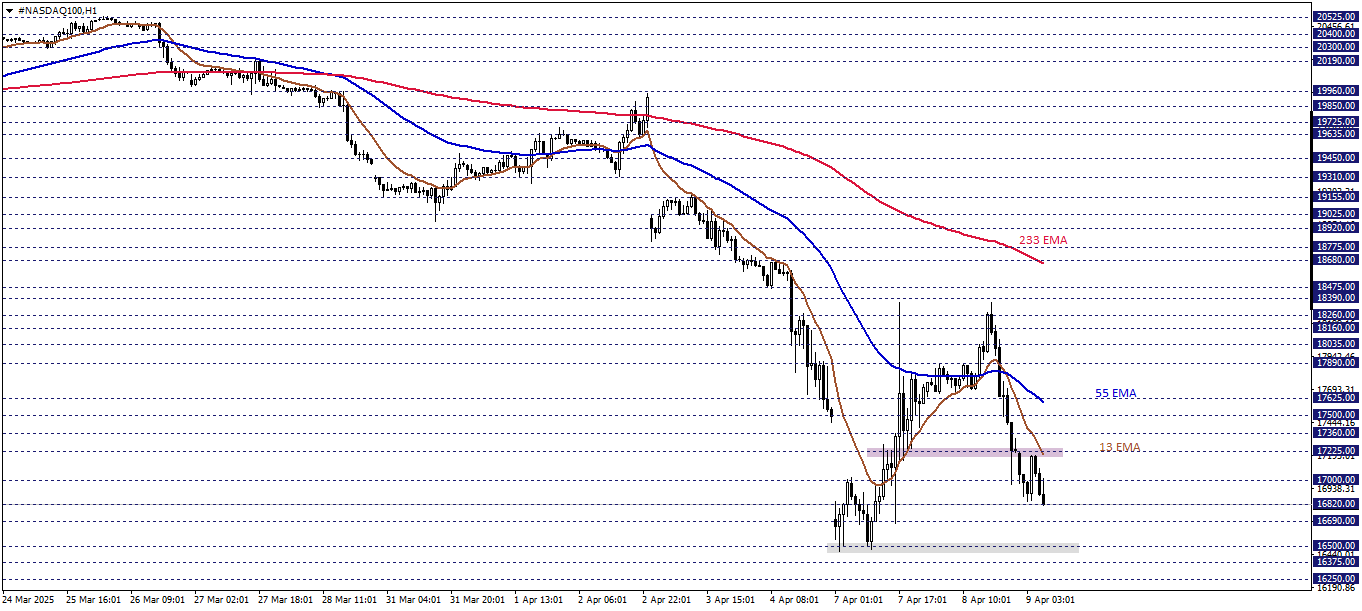Click the 18260.00 price level label
The image size is (1362, 611).
[1337, 315]
